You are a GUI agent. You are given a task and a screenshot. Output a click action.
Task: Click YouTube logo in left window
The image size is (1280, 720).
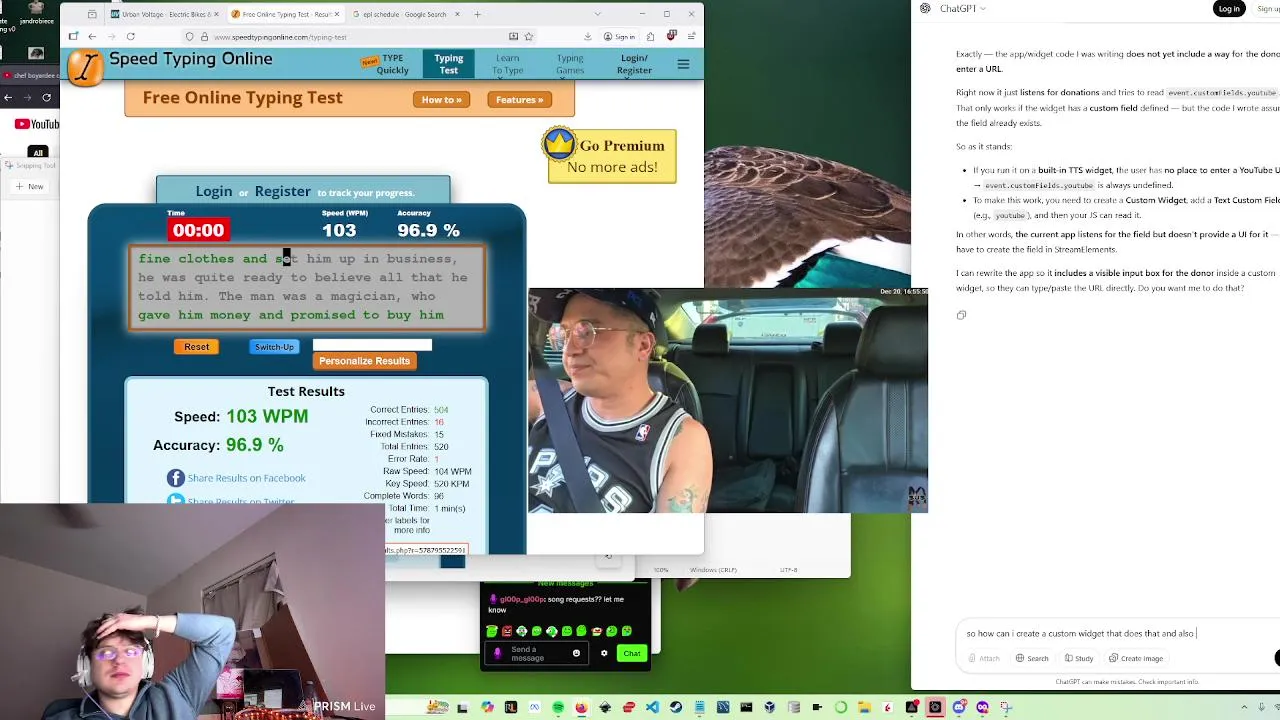37,124
